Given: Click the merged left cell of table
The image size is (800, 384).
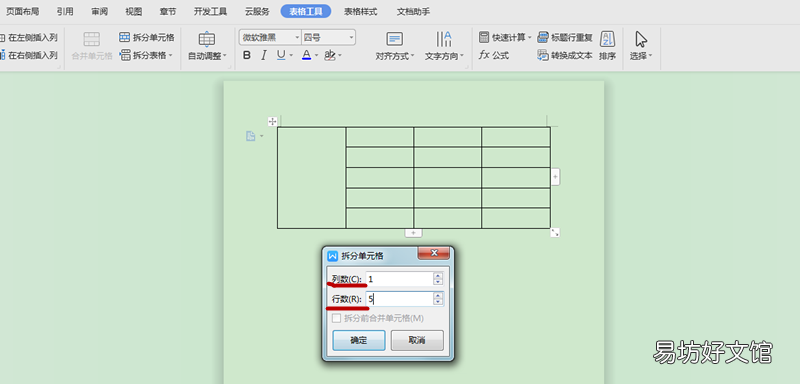Looking at the screenshot, I should point(311,177).
